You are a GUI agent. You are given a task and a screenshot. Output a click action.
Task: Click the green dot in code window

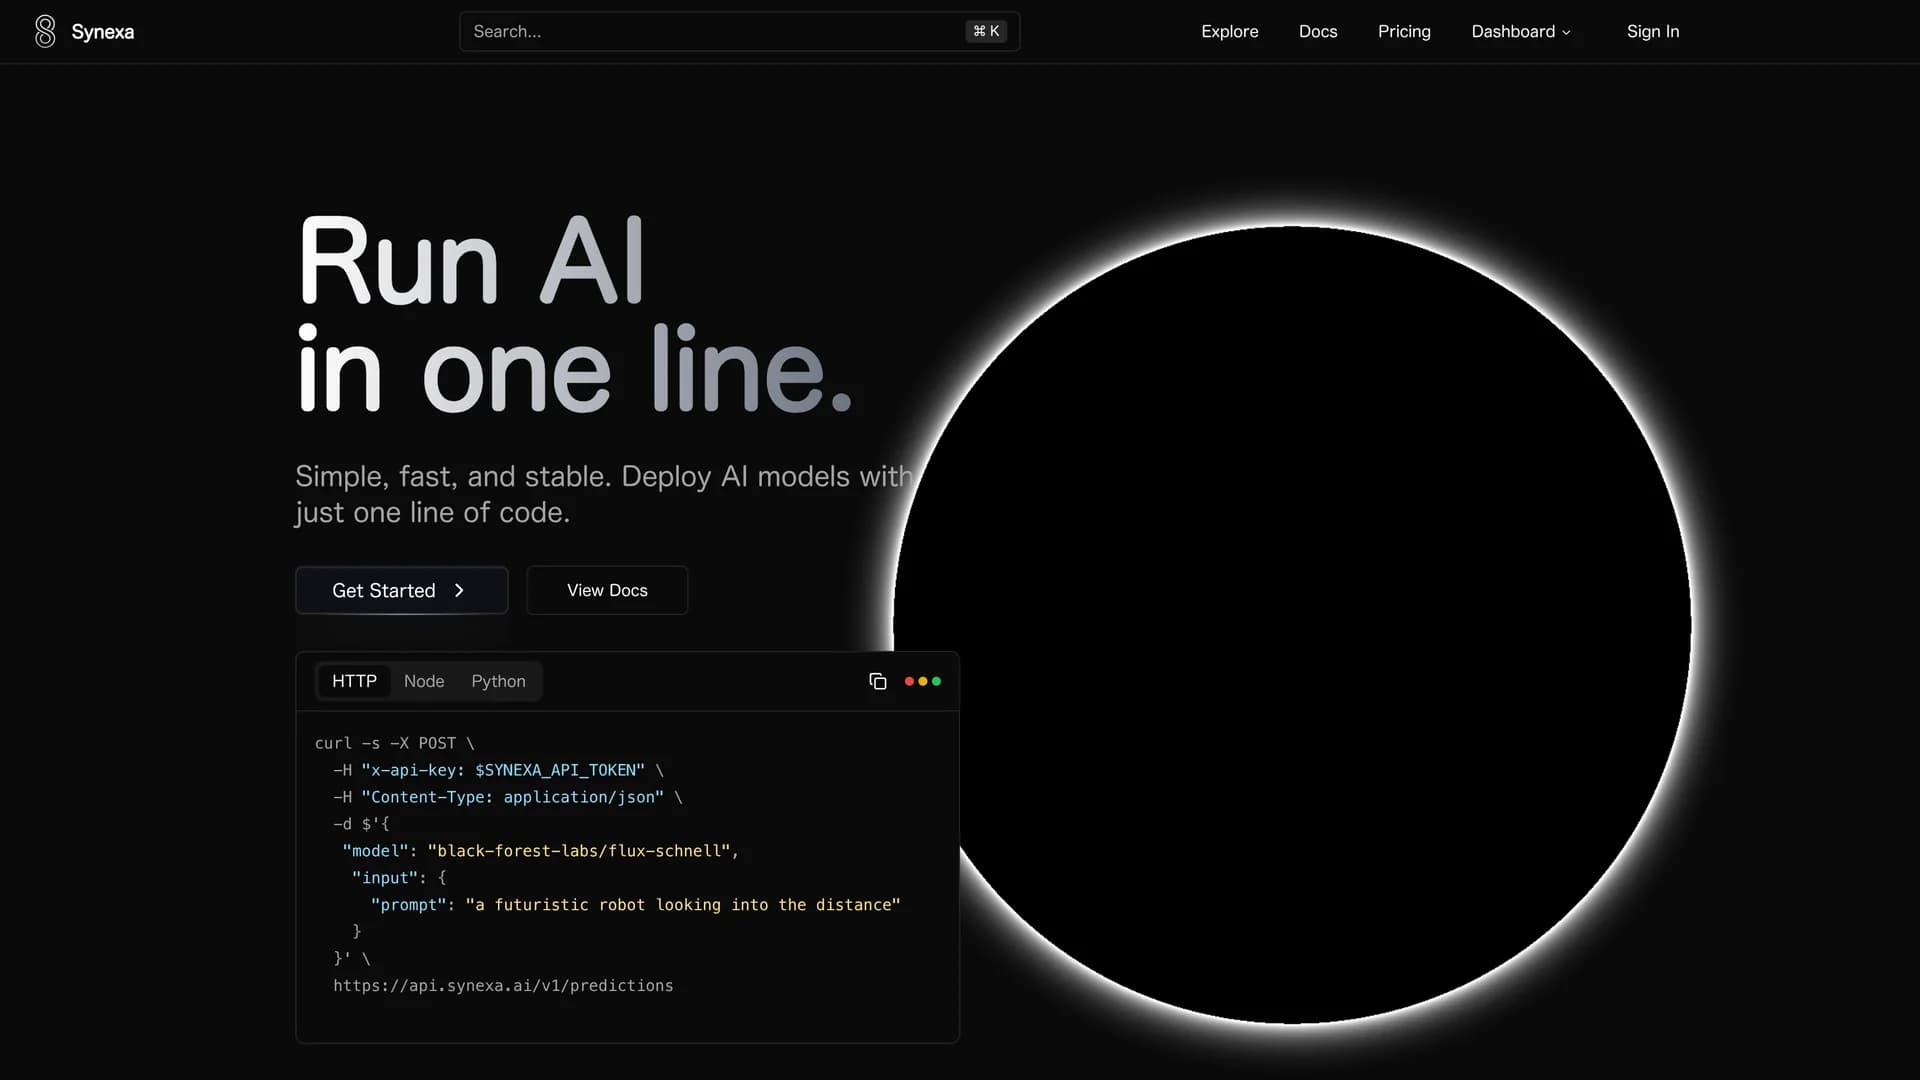(x=936, y=681)
